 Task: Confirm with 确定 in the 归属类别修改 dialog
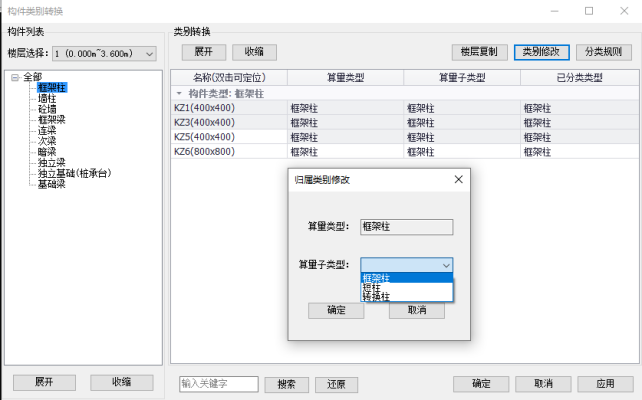337,310
